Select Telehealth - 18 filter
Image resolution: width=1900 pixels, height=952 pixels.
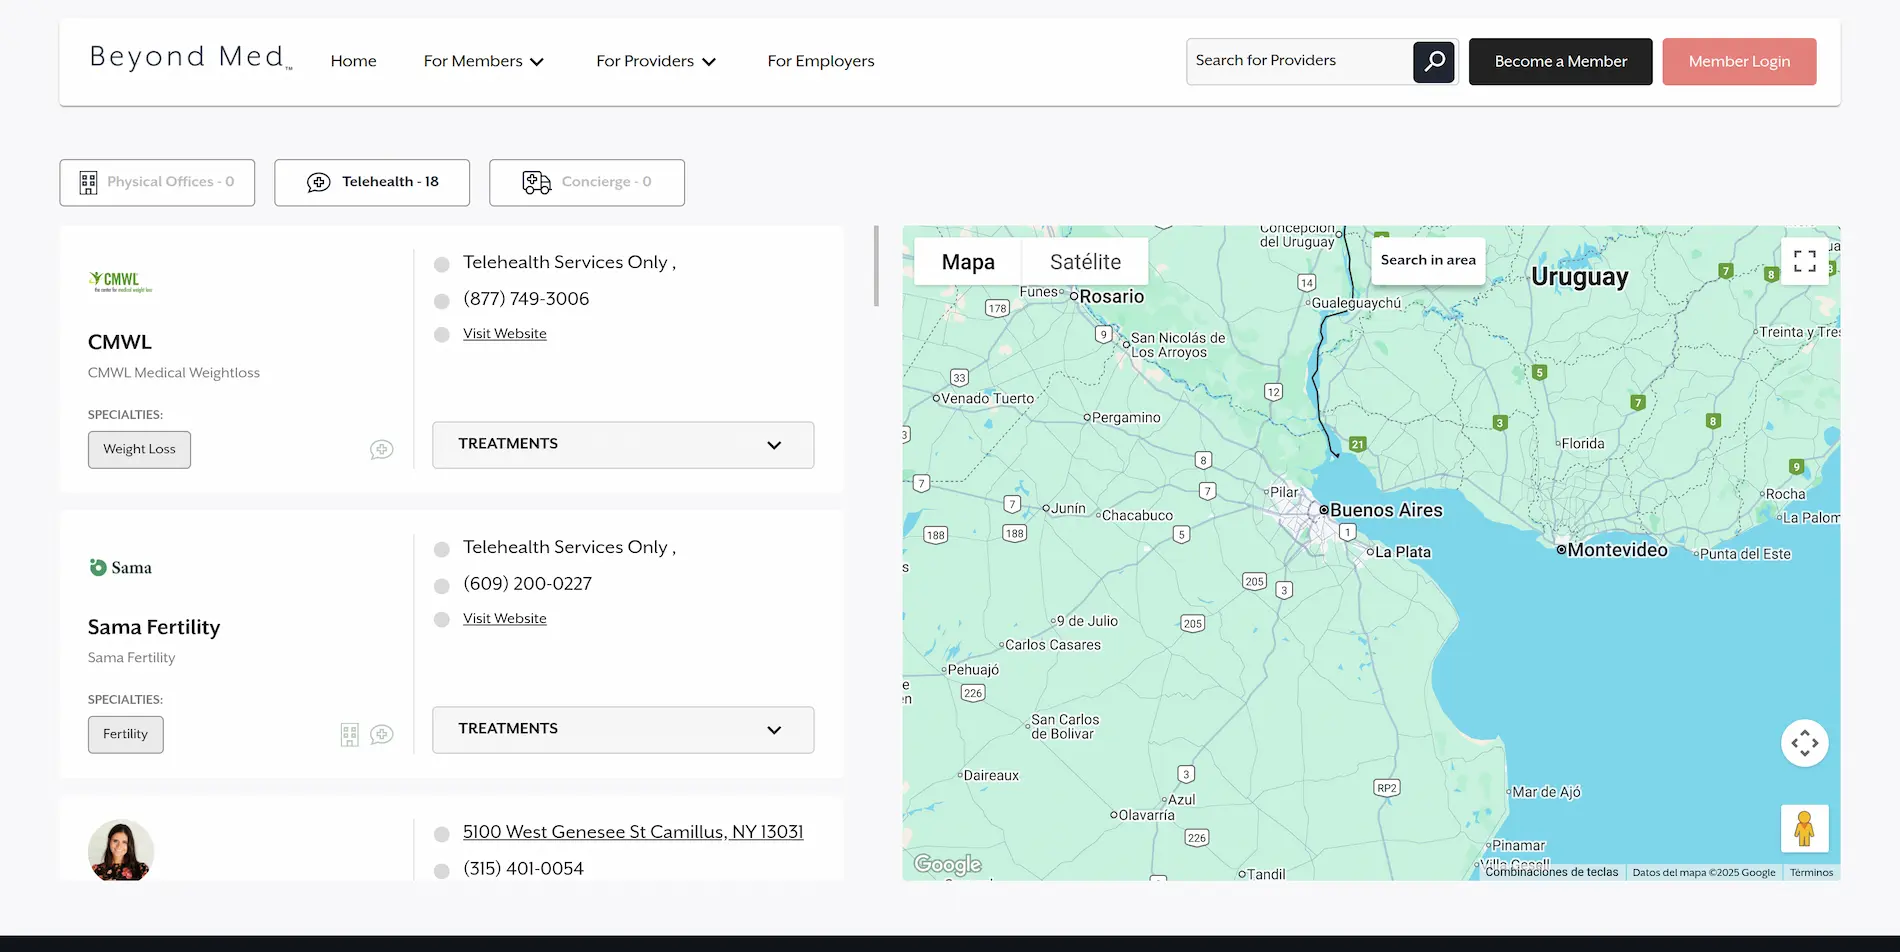(372, 182)
